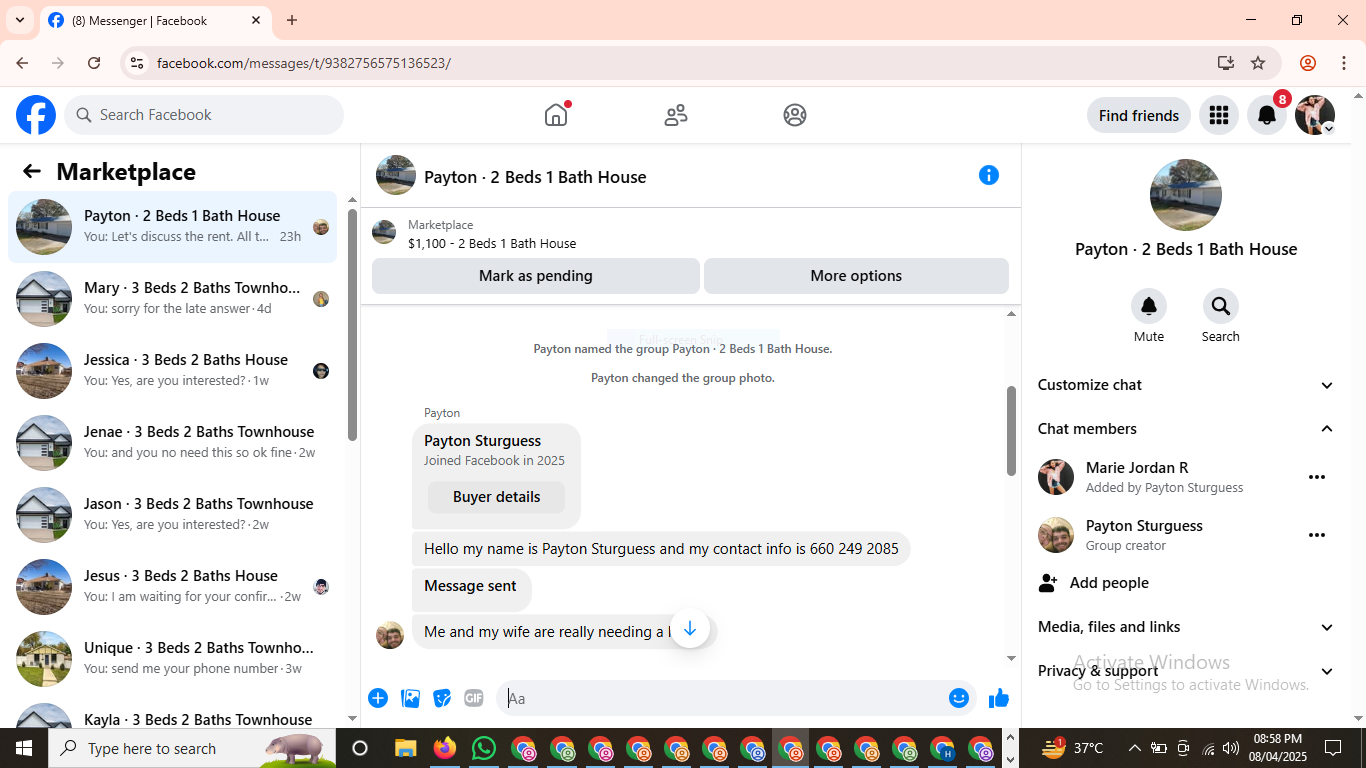Open the browser tab search dropdown
The height and width of the screenshot is (768, 1366).
(x=19, y=20)
